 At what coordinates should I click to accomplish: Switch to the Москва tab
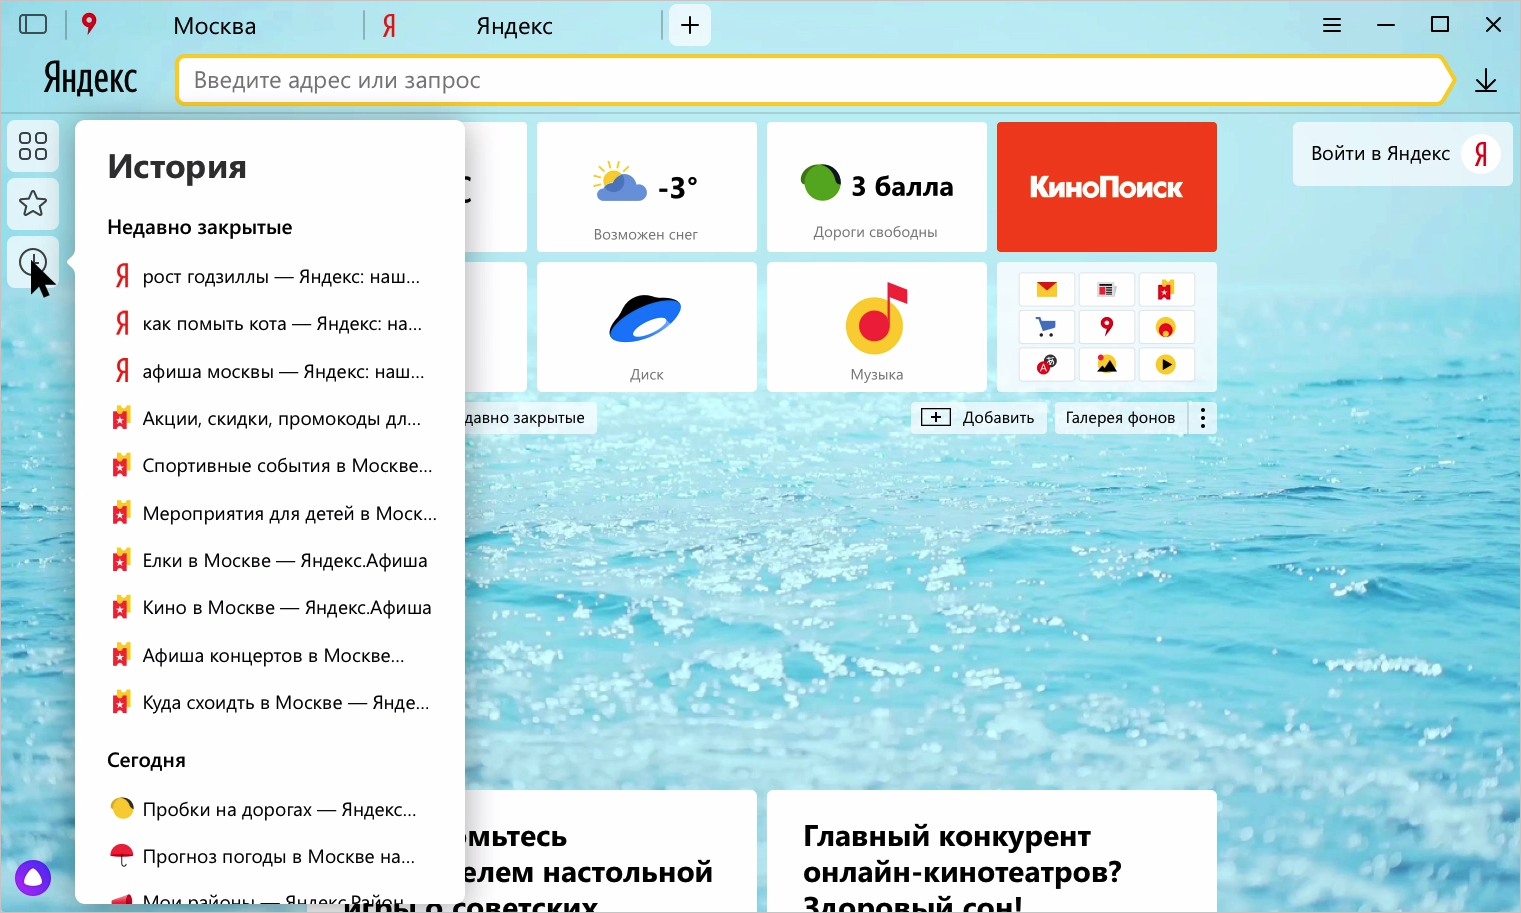(x=214, y=26)
